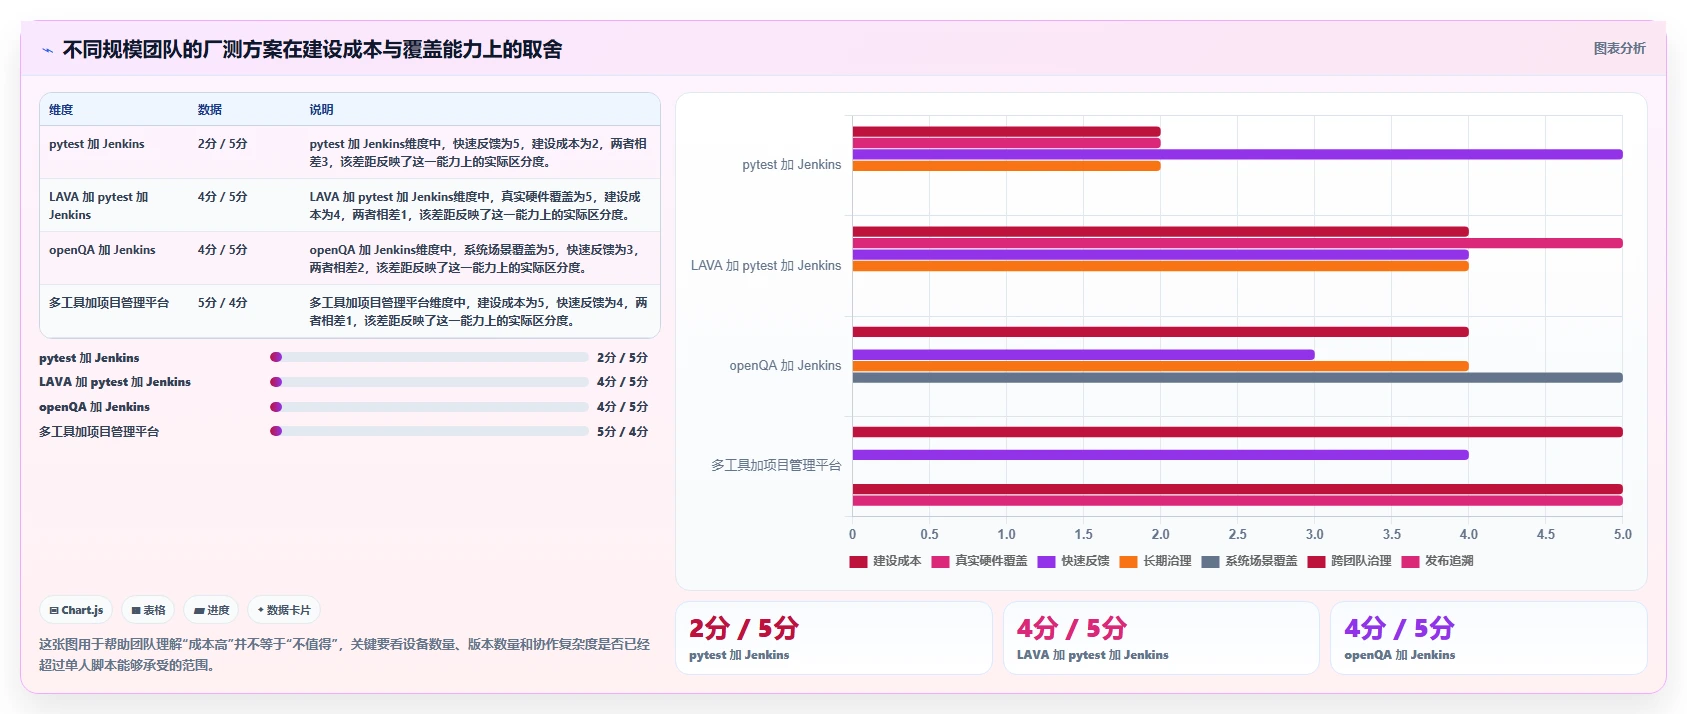Click the 2分 / 5分 value beside the pytest progress bar

[x=622, y=358]
